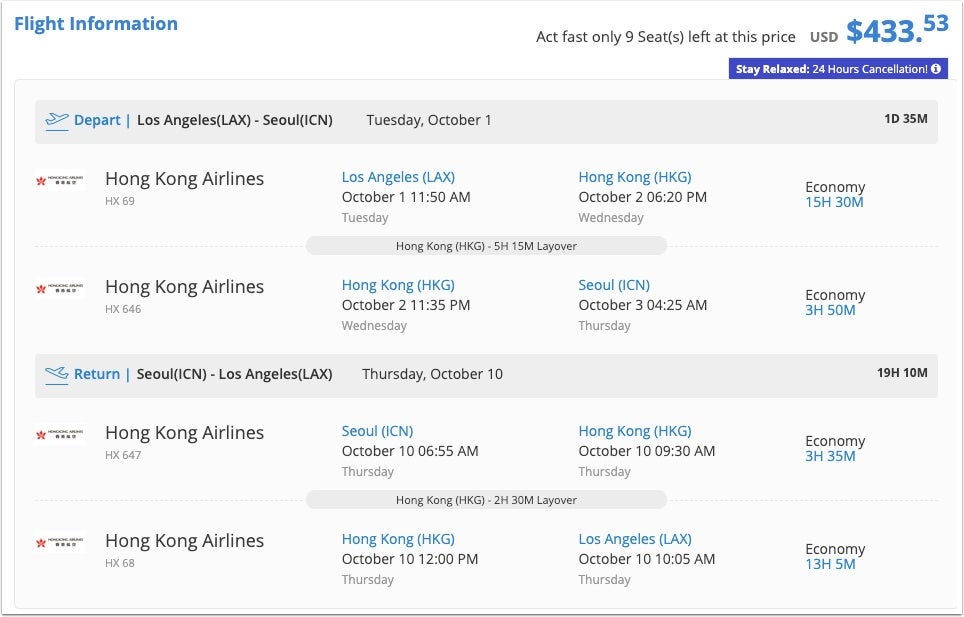Click the info icon beside 24 Hours Cancellation
Screen dimensions: 964x617
pyautogui.click(x=936, y=69)
